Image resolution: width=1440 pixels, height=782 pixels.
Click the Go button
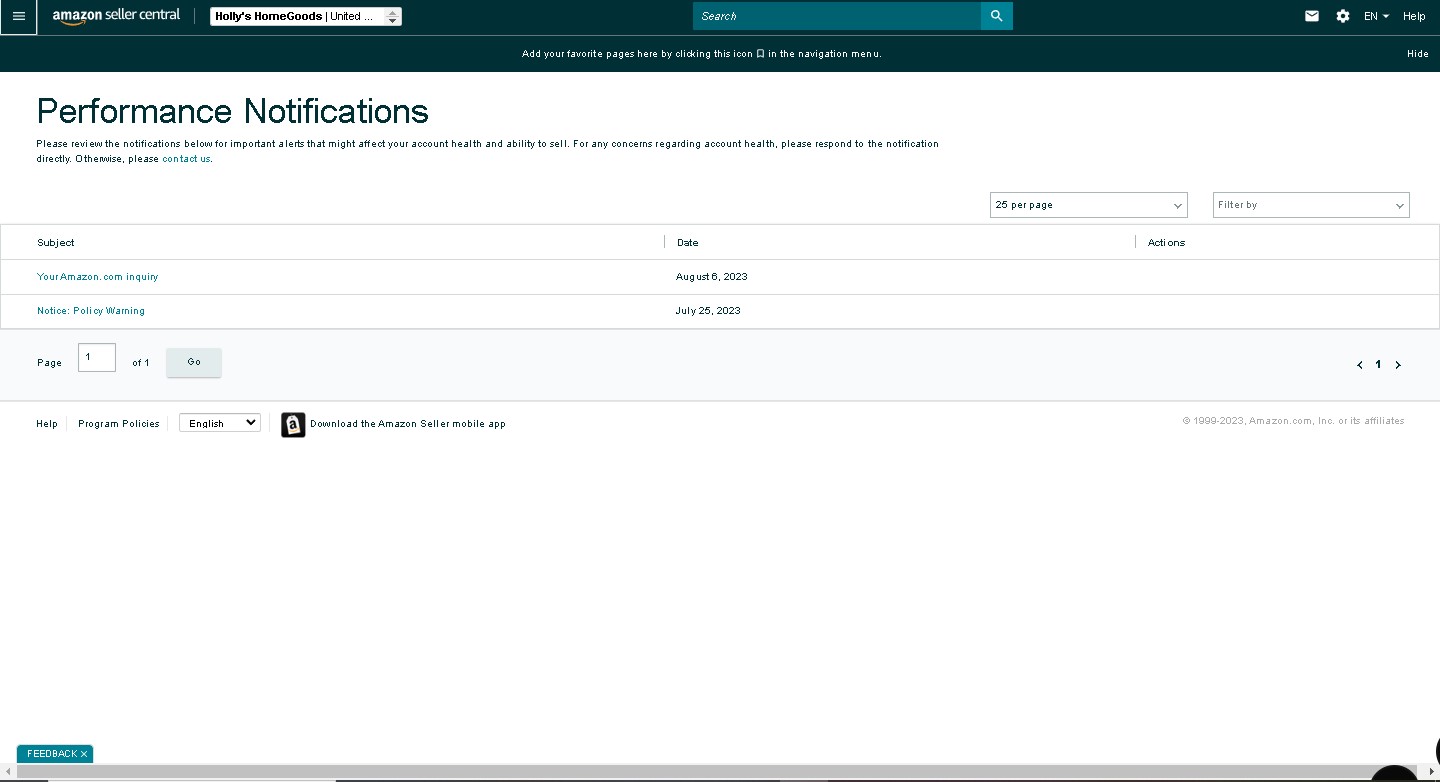pyautogui.click(x=194, y=362)
